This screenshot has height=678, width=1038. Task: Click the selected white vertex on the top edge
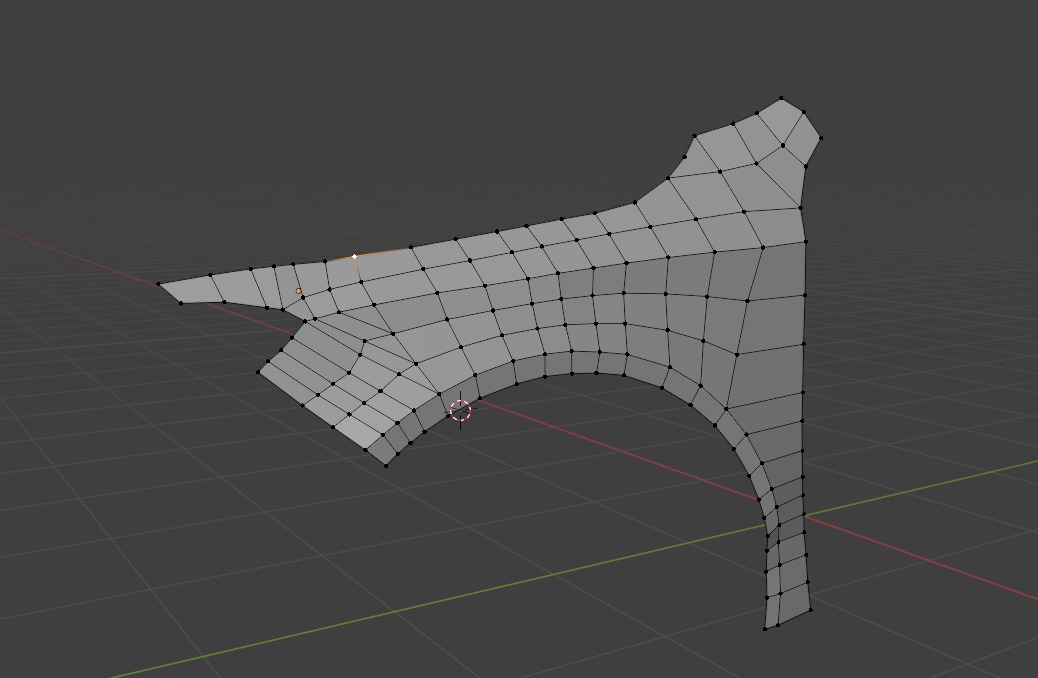click(355, 256)
